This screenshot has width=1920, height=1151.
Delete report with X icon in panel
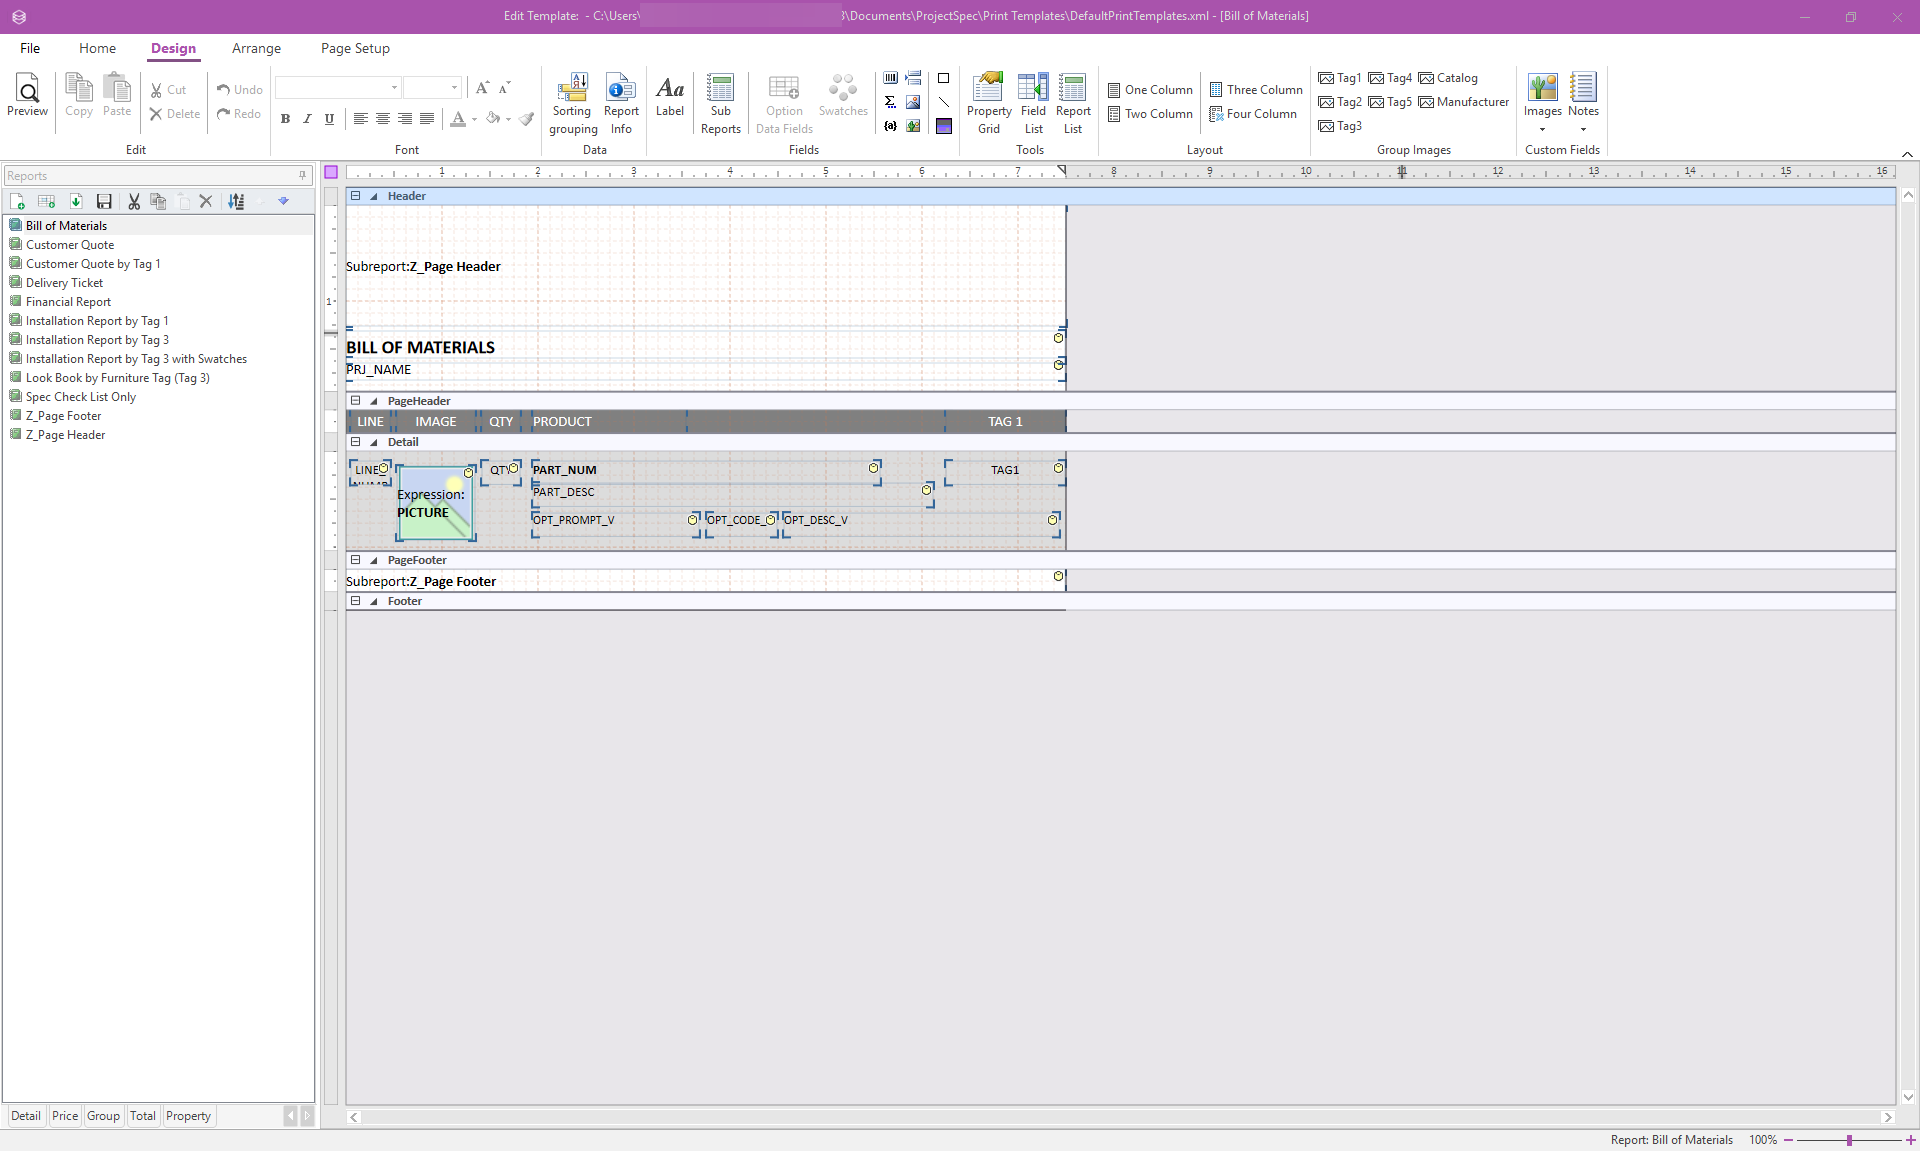[x=206, y=201]
